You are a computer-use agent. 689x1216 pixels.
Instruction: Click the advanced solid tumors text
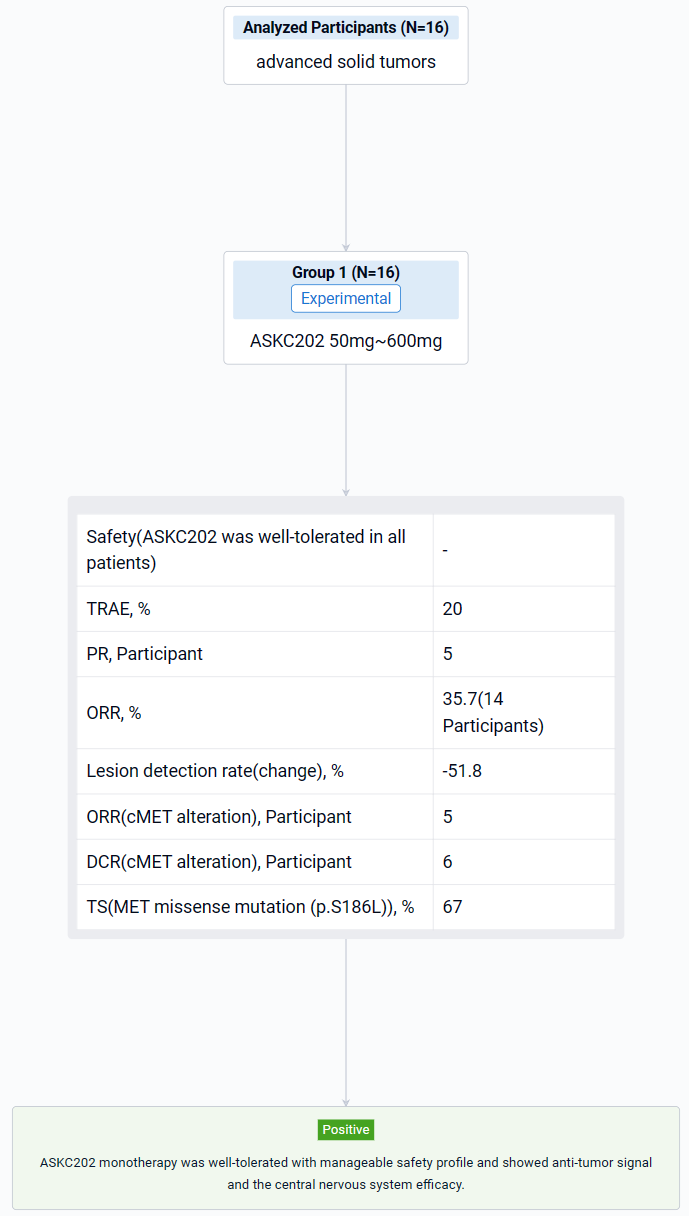(x=346, y=62)
